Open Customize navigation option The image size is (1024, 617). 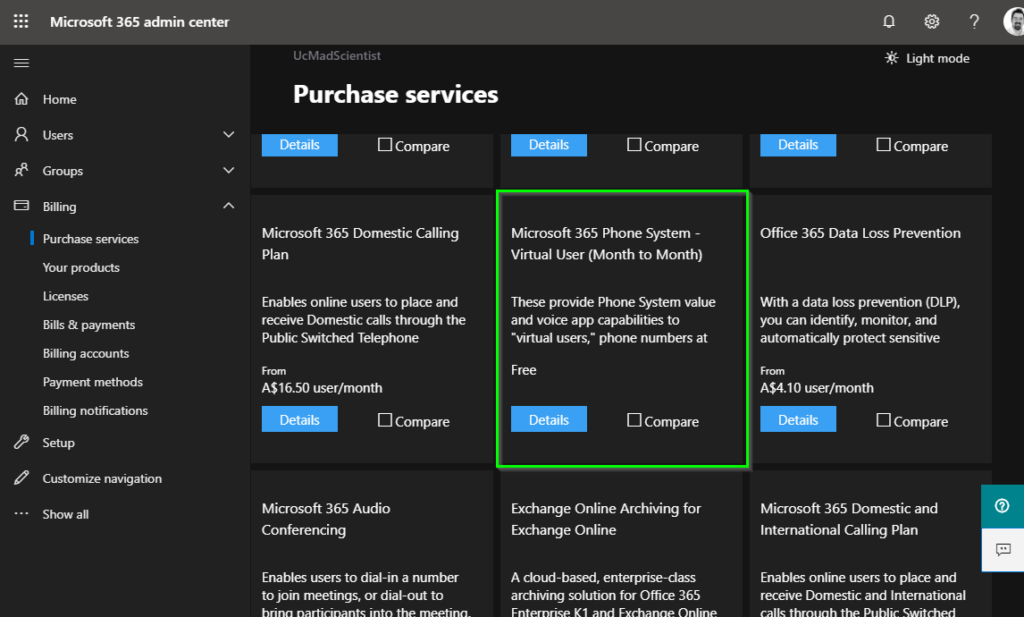coord(102,479)
